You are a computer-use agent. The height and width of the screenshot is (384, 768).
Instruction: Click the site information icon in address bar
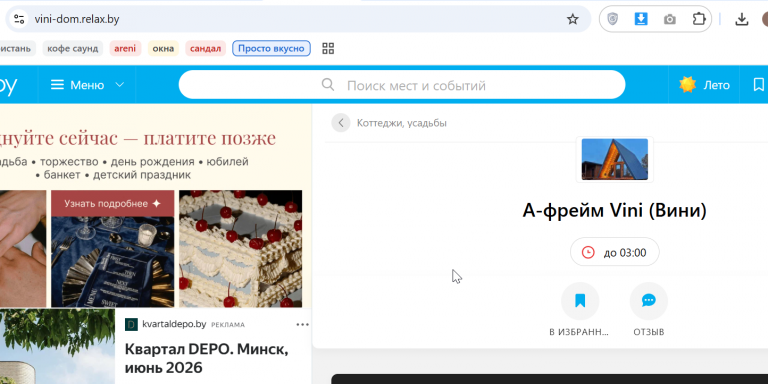[19, 19]
